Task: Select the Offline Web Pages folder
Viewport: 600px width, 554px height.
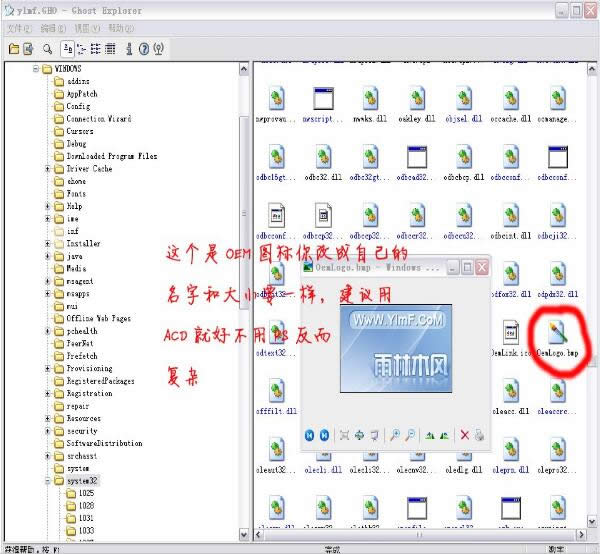Action: 98,318
